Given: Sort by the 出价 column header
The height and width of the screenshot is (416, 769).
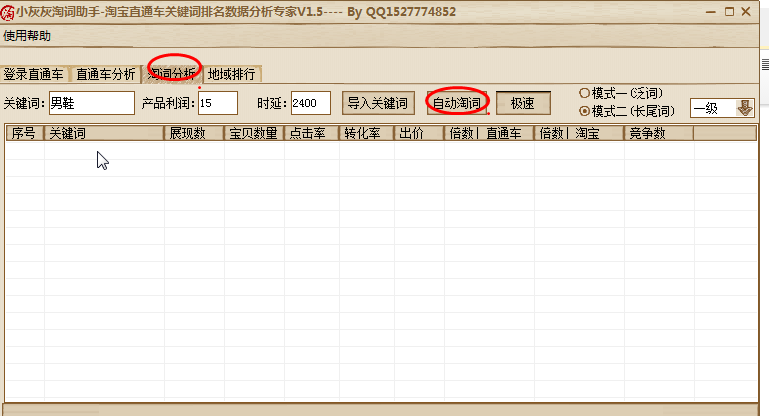Looking at the screenshot, I should [419, 133].
